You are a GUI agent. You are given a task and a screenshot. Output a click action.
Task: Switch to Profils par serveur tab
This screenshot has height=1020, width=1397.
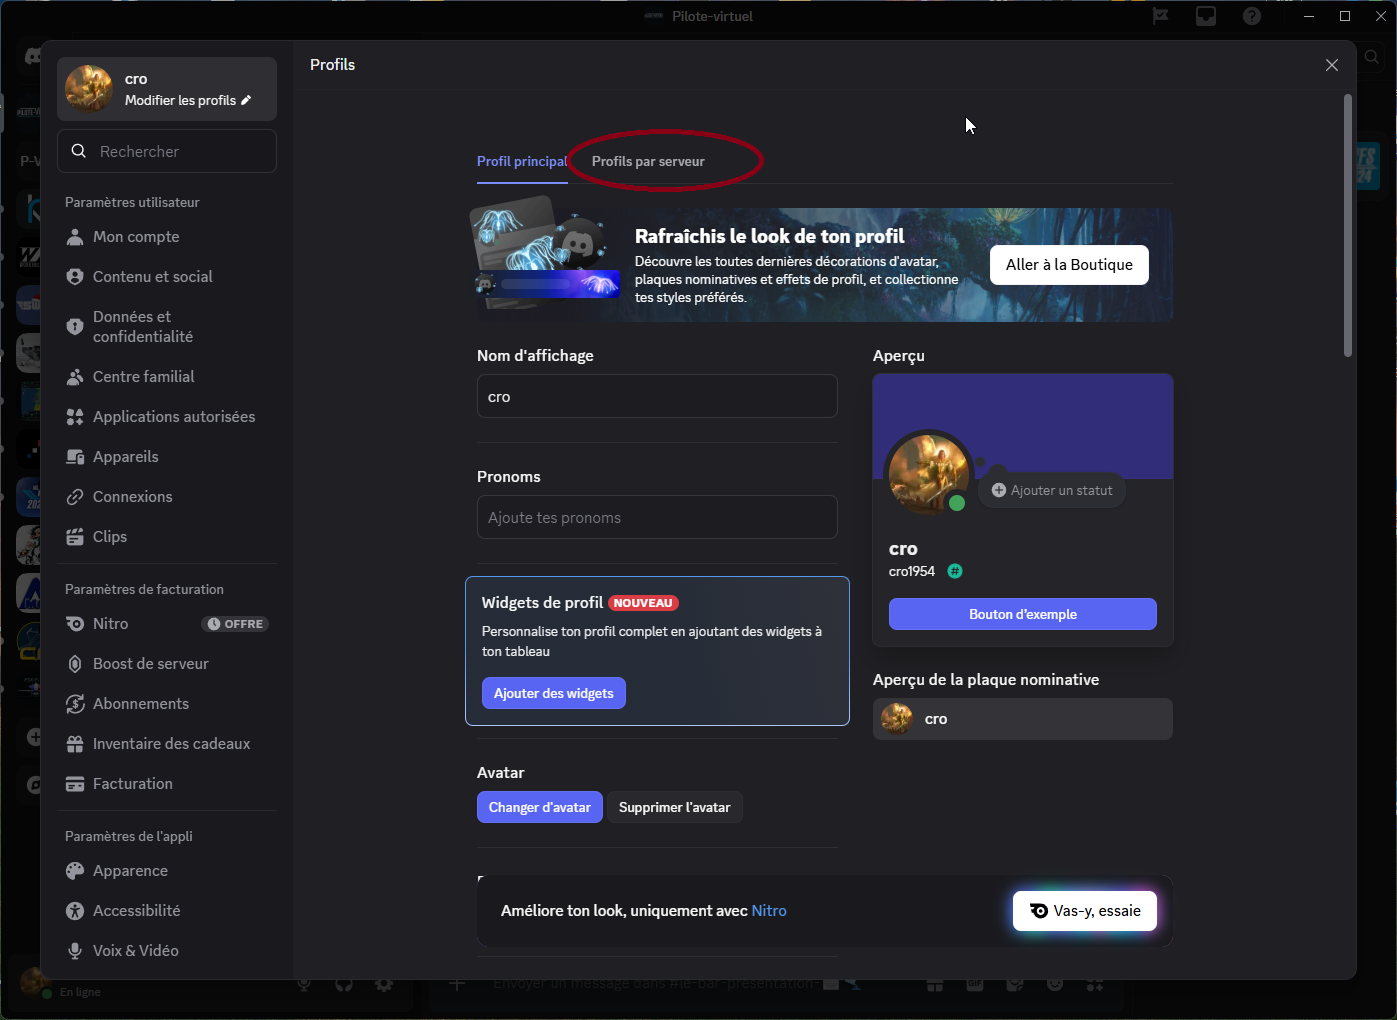[x=648, y=162]
